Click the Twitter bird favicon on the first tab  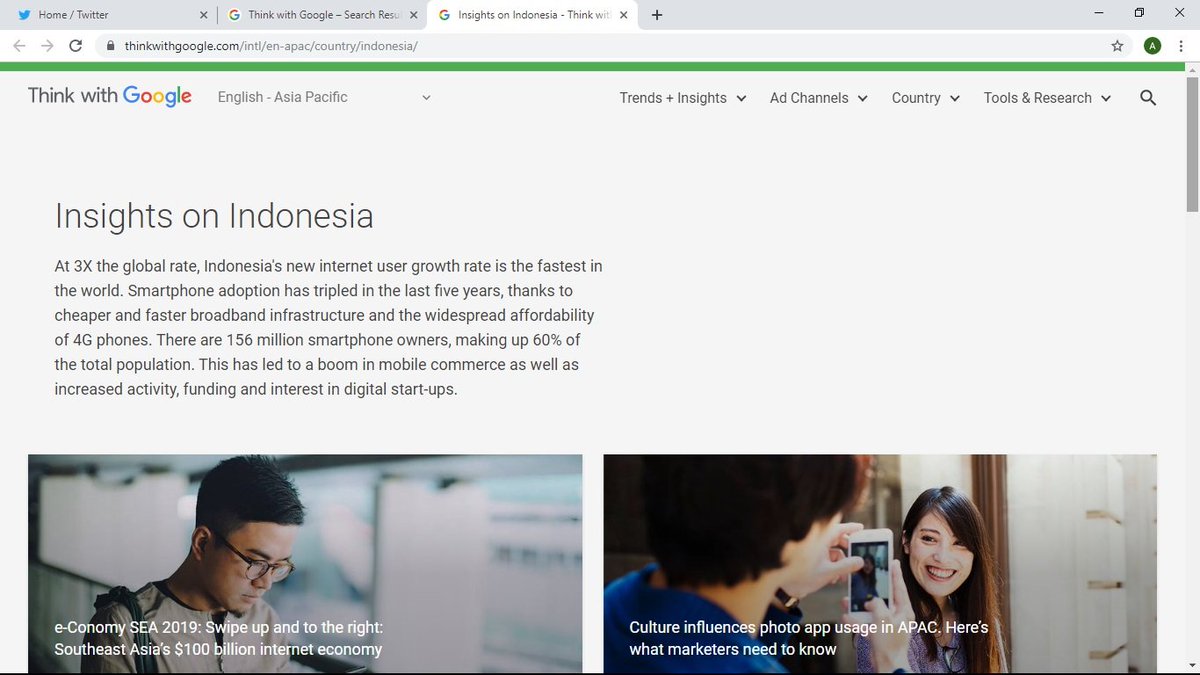point(25,15)
